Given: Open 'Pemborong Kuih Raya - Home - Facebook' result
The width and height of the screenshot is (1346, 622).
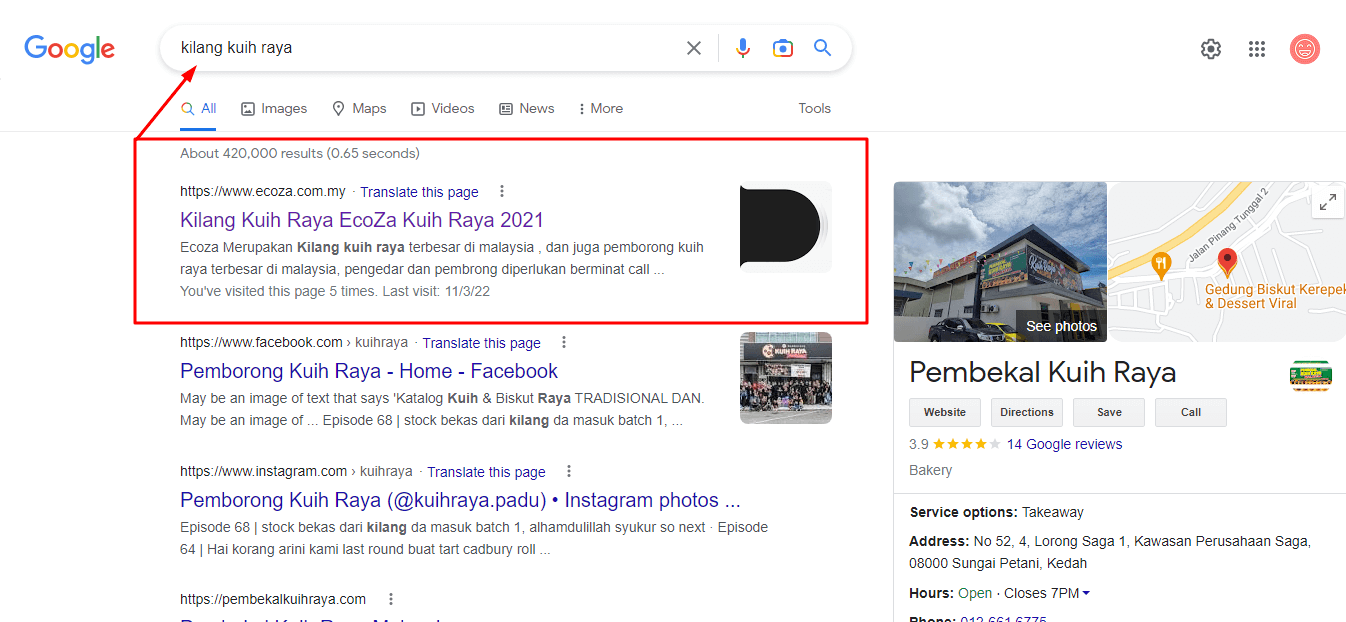Looking at the screenshot, I should 369,371.
